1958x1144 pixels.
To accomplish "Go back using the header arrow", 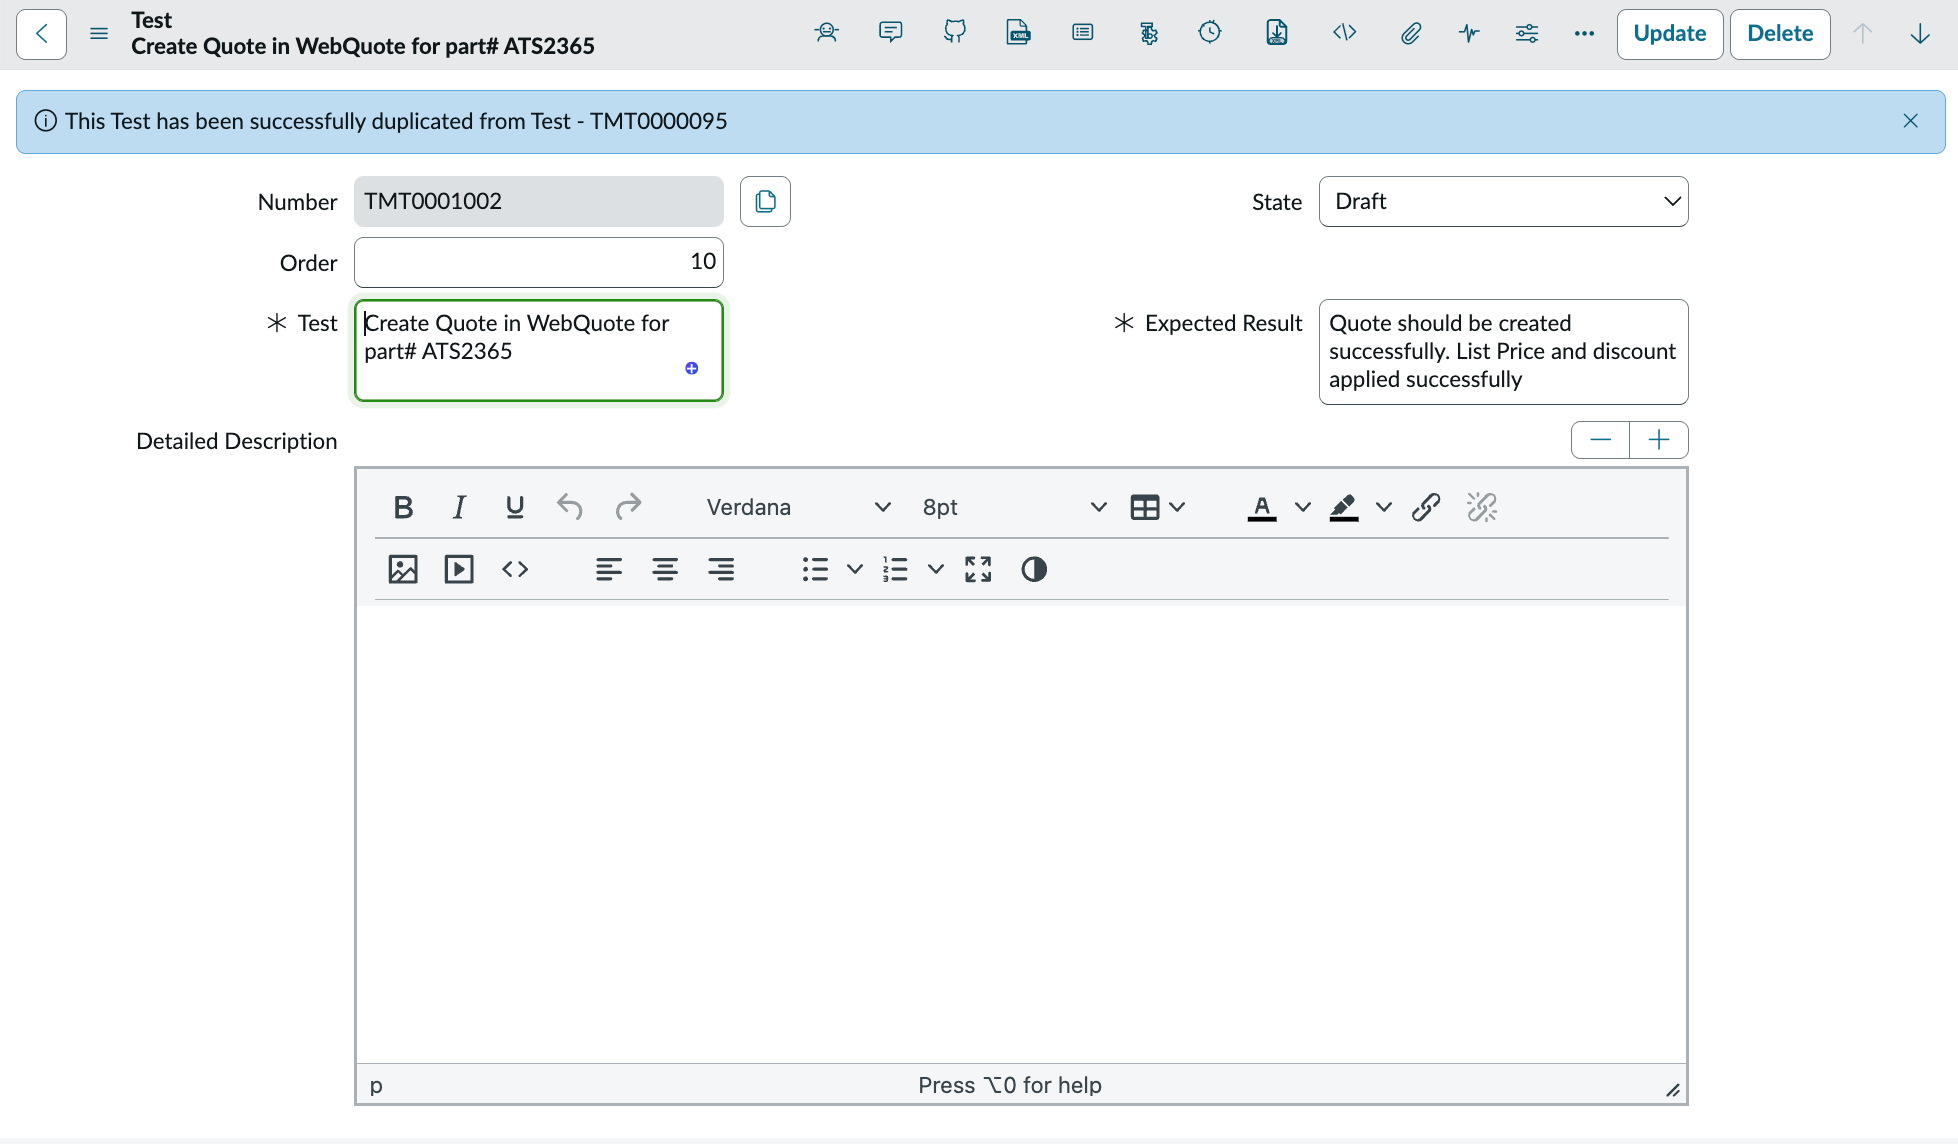I will tap(42, 34).
